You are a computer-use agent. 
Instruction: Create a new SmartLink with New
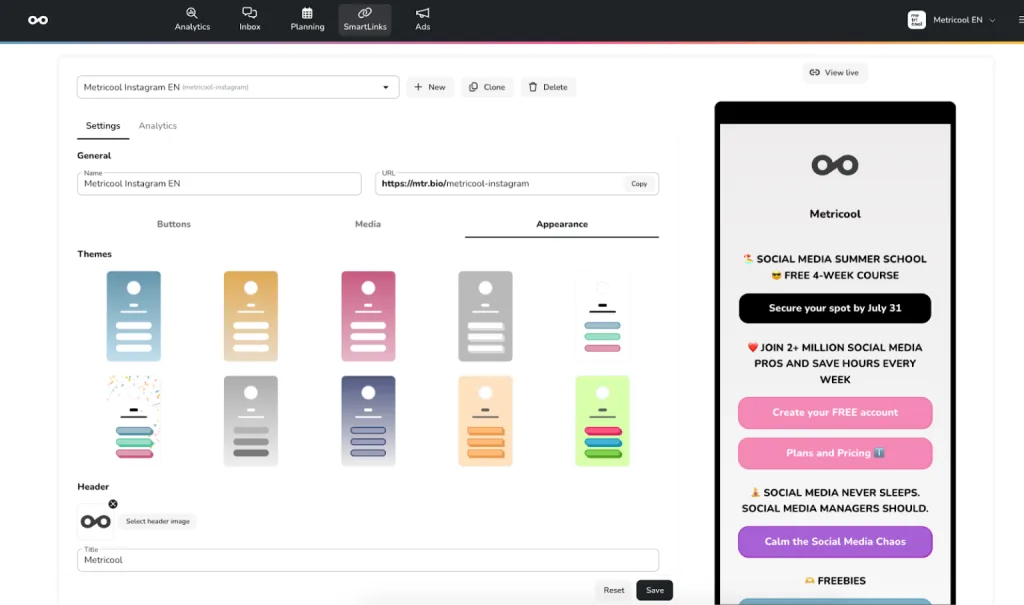pyautogui.click(x=430, y=87)
